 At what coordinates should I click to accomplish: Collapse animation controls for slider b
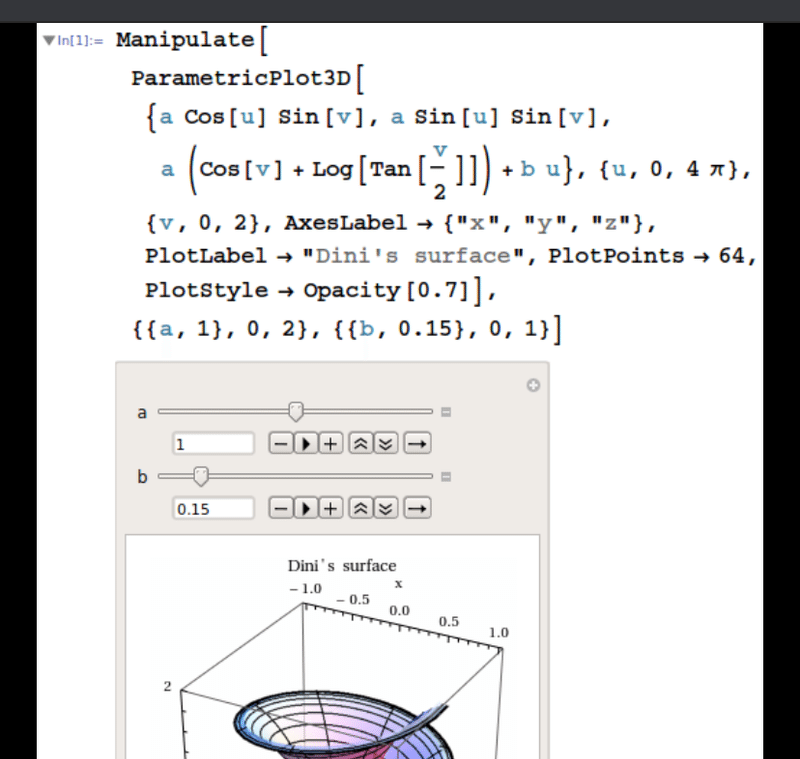point(446,477)
